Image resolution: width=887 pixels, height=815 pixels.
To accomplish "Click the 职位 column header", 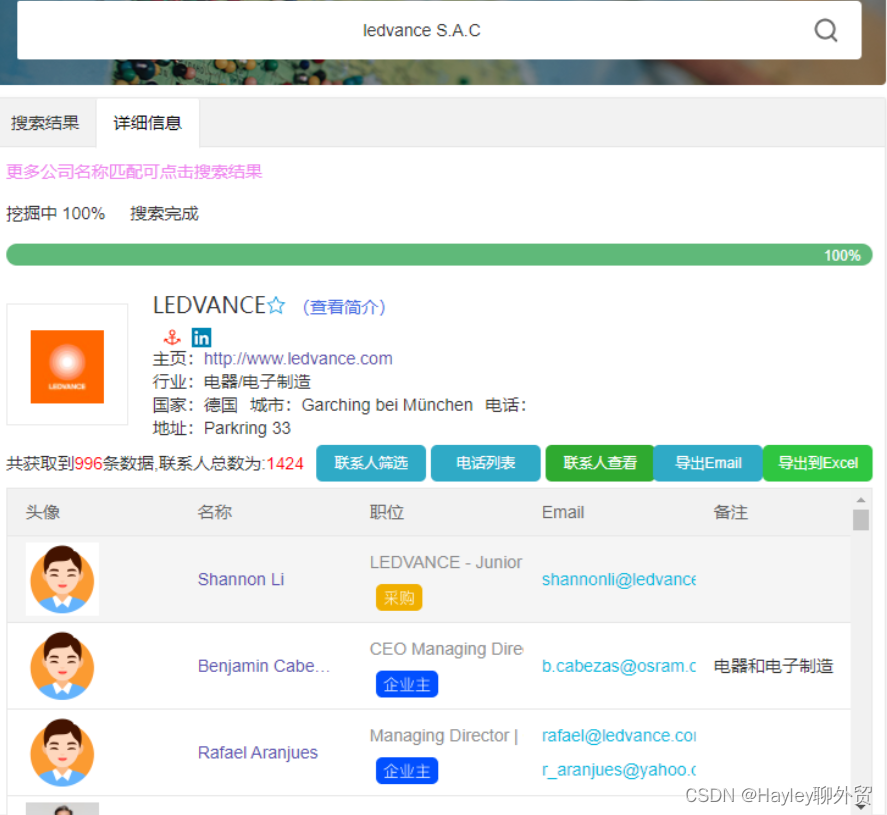I will coord(387,512).
